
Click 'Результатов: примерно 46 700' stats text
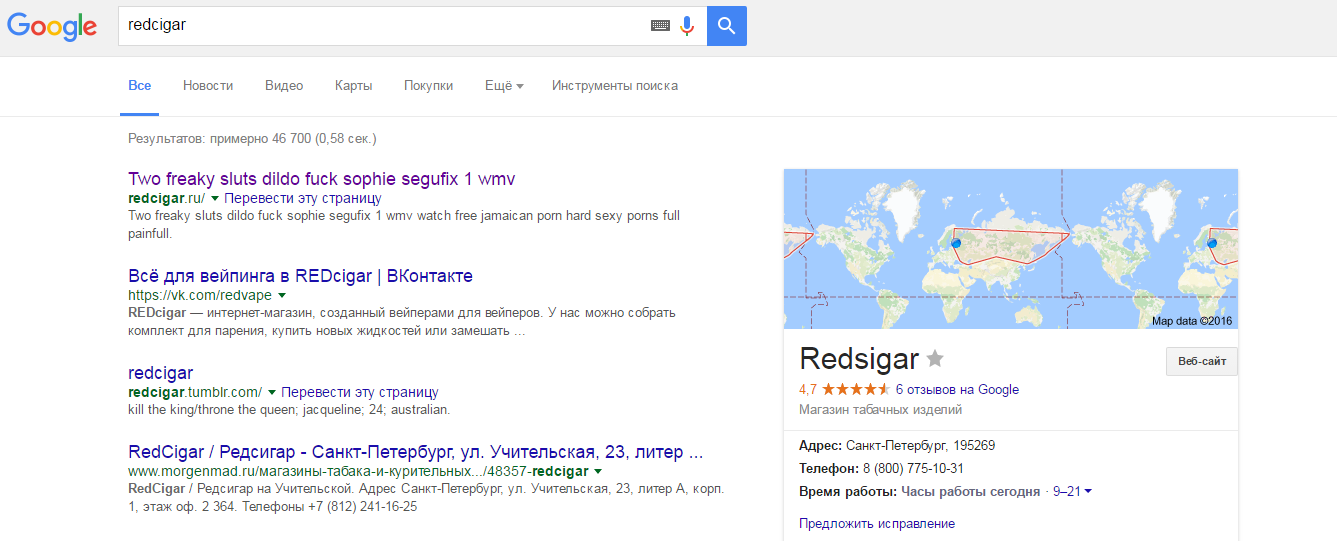click(x=252, y=139)
